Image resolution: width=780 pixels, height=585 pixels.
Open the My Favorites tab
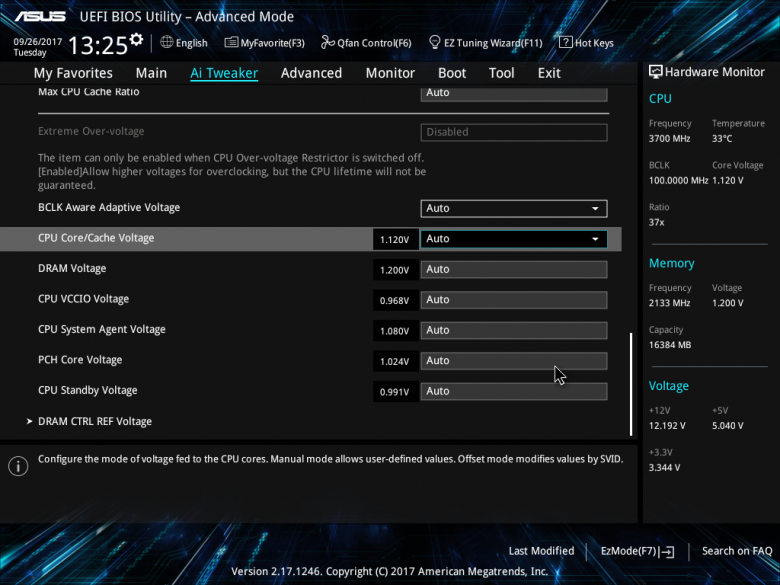point(73,73)
